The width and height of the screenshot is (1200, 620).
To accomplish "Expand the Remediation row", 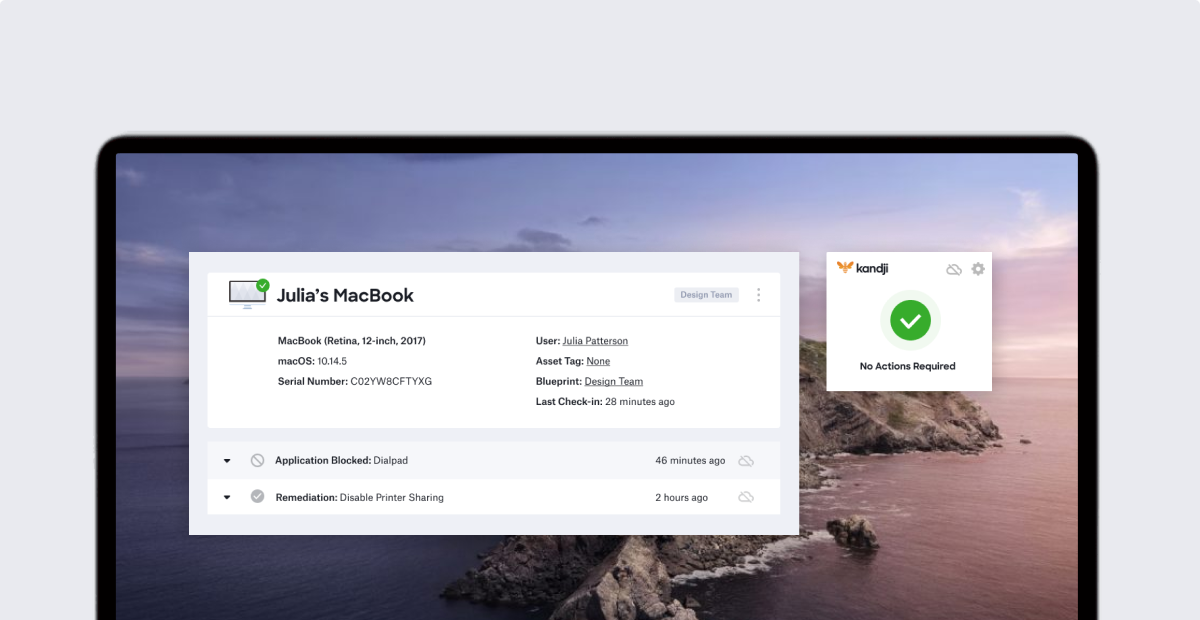I will pyautogui.click(x=227, y=497).
